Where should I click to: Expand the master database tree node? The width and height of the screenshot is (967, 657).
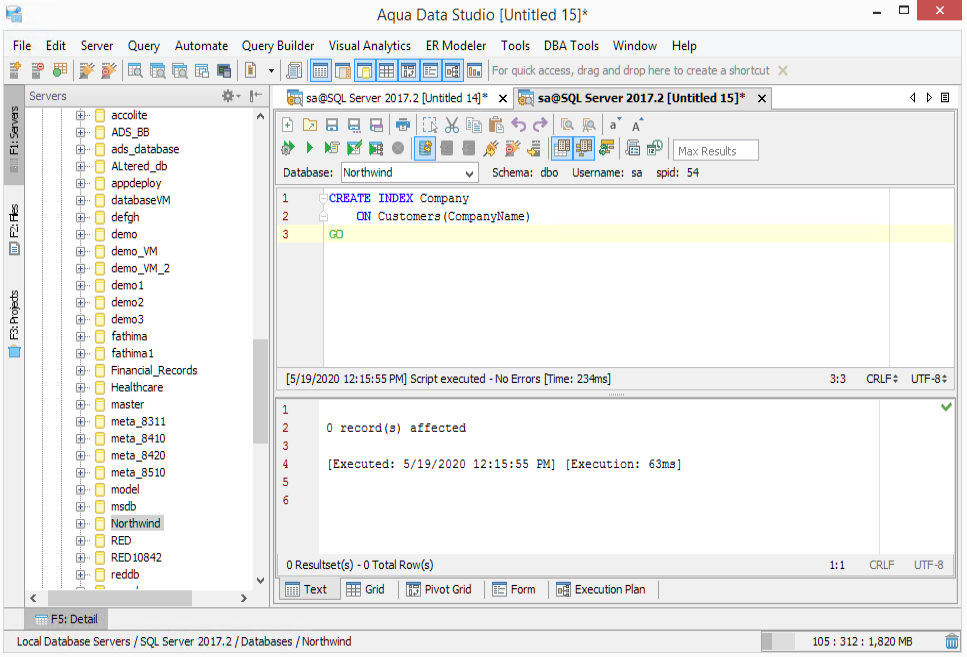coord(81,405)
